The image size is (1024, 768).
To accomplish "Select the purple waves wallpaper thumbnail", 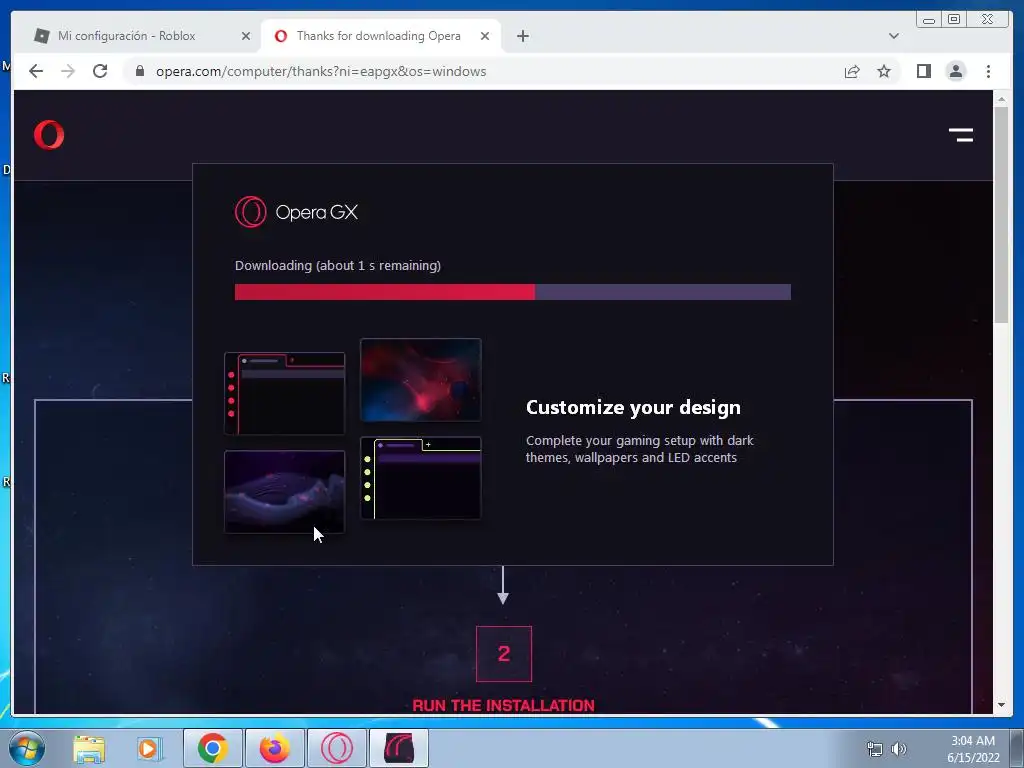I will [x=284, y=492].
